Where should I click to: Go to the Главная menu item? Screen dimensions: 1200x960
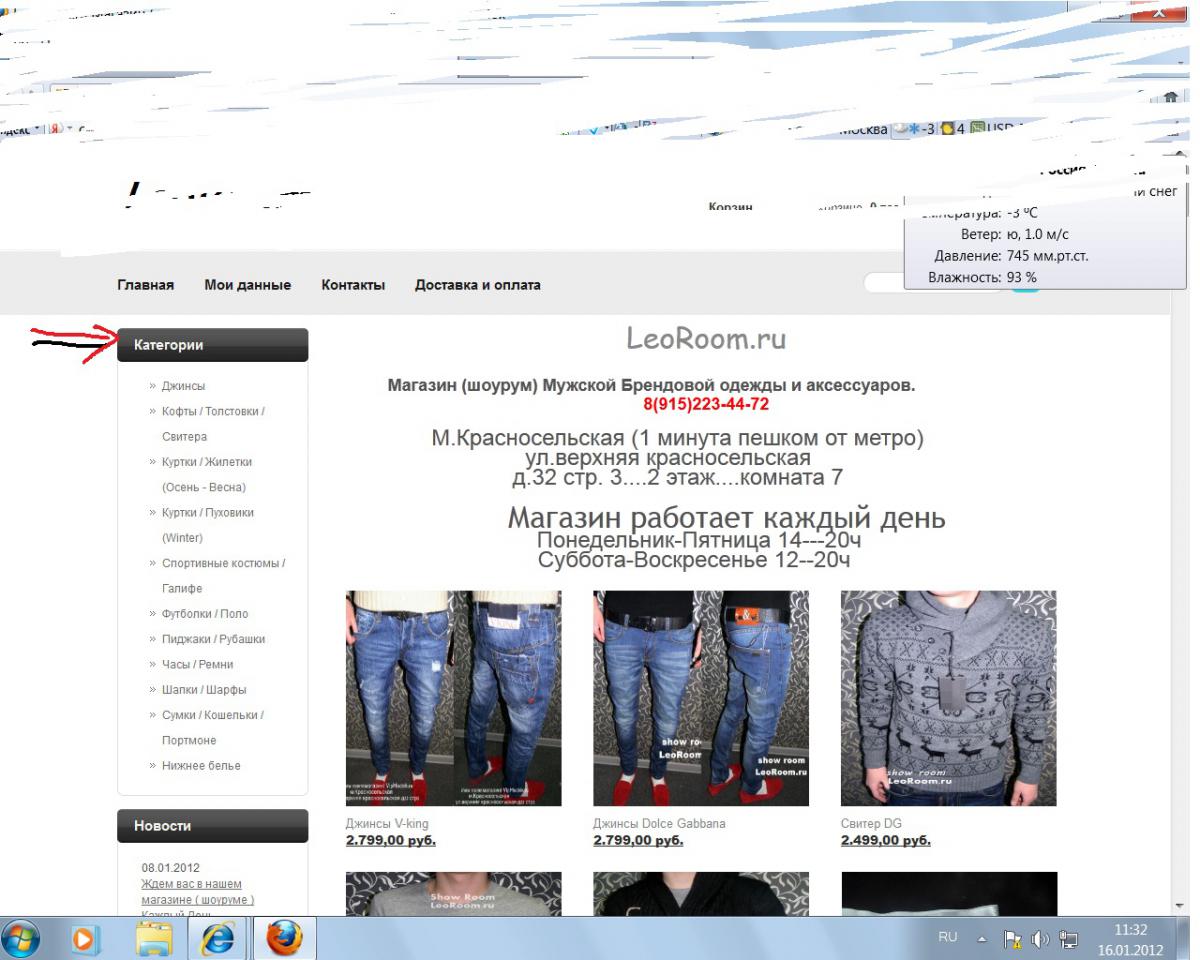pyautogui.click(x=146, y=285)
